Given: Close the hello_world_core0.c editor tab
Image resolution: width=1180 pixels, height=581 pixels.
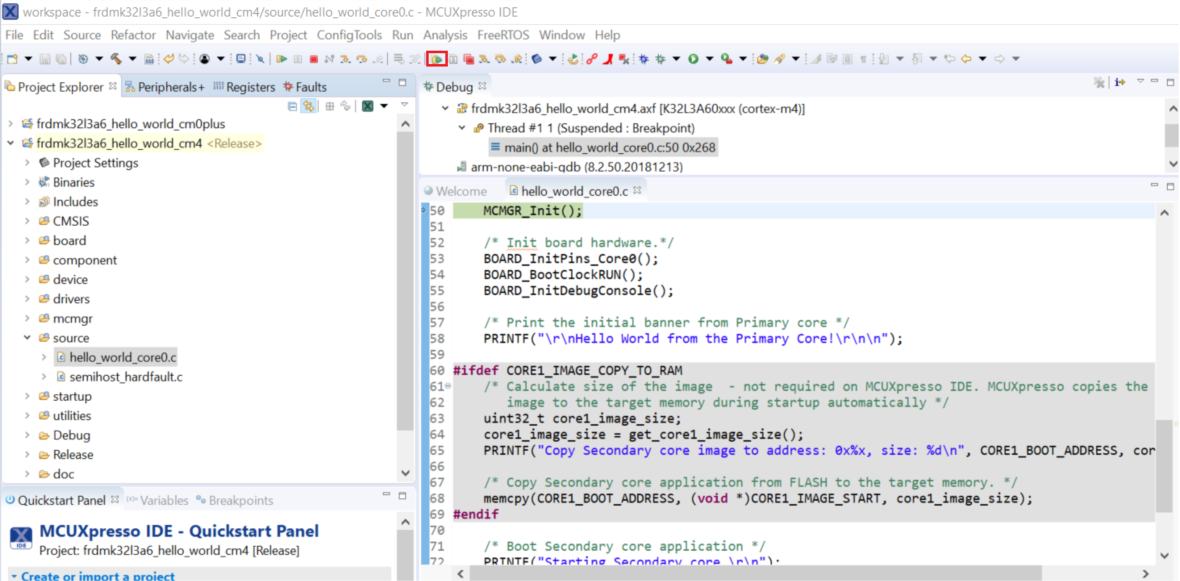Looking at the screenshot, I should (x=637, y=190).
